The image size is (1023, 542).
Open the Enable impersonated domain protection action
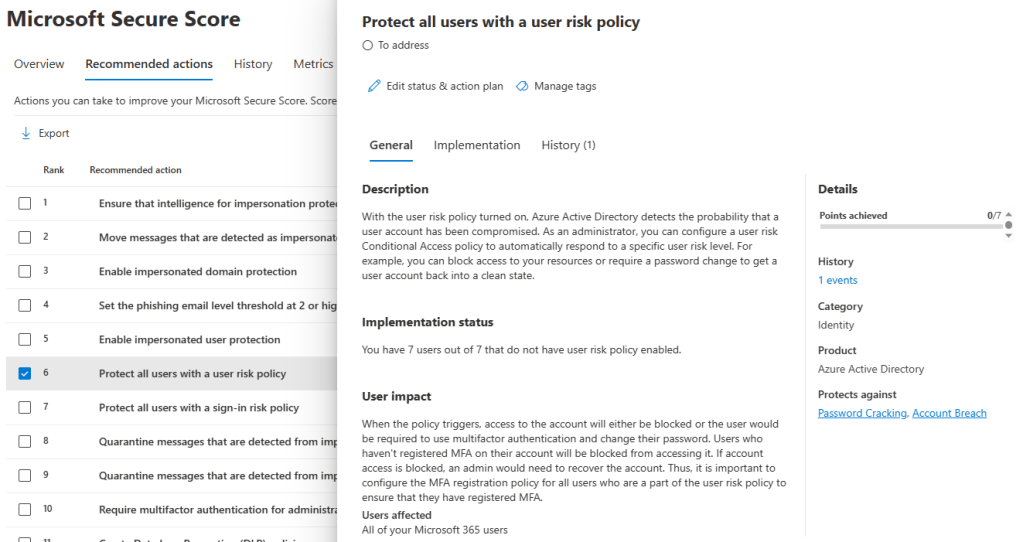(198, 272)
